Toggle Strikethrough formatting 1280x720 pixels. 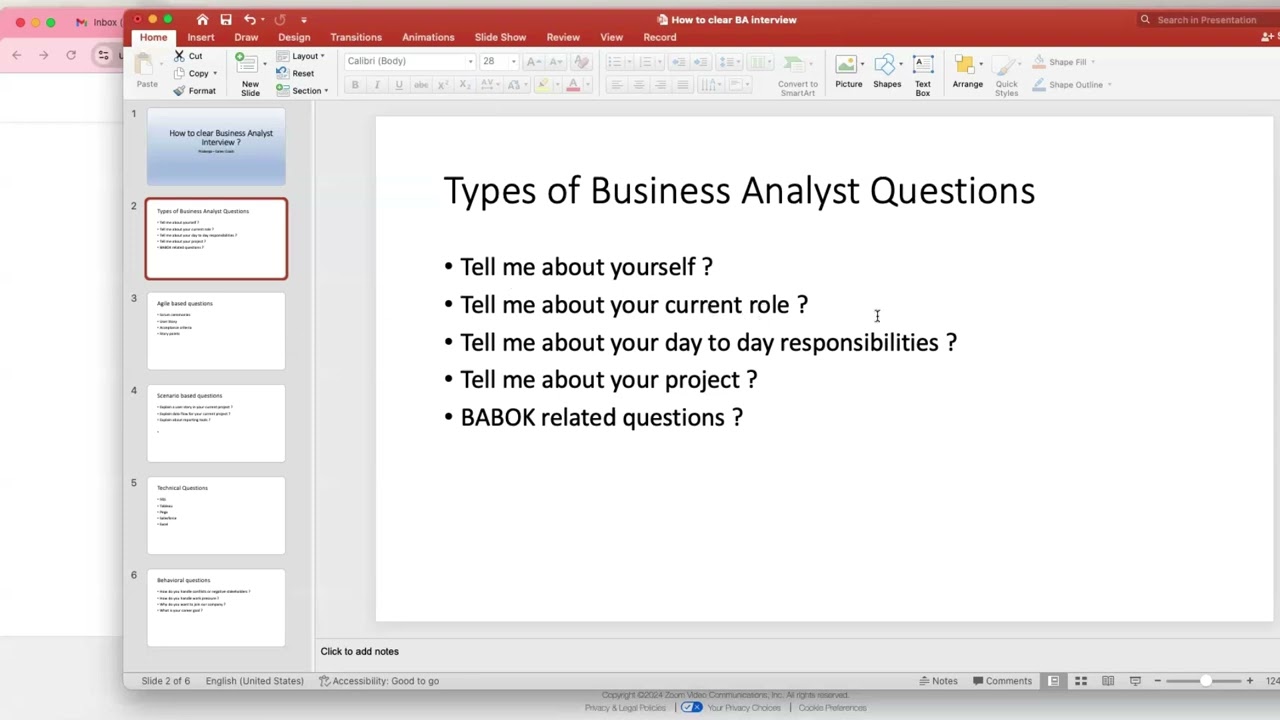[x=421, y=85]
